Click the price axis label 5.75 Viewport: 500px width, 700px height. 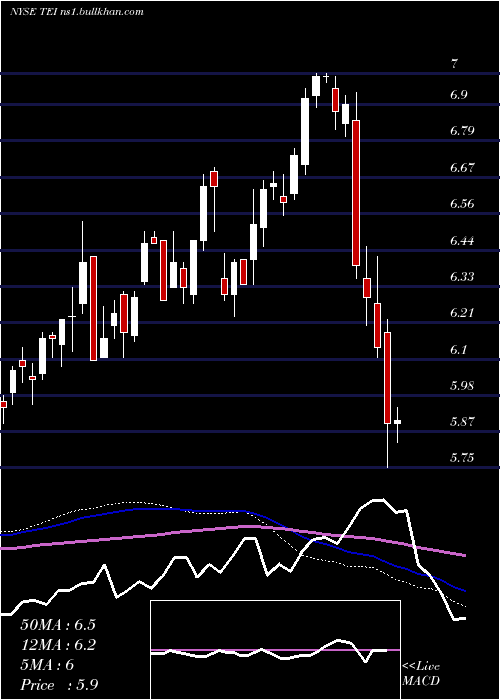pyautogui.click(x=461, y=458)
